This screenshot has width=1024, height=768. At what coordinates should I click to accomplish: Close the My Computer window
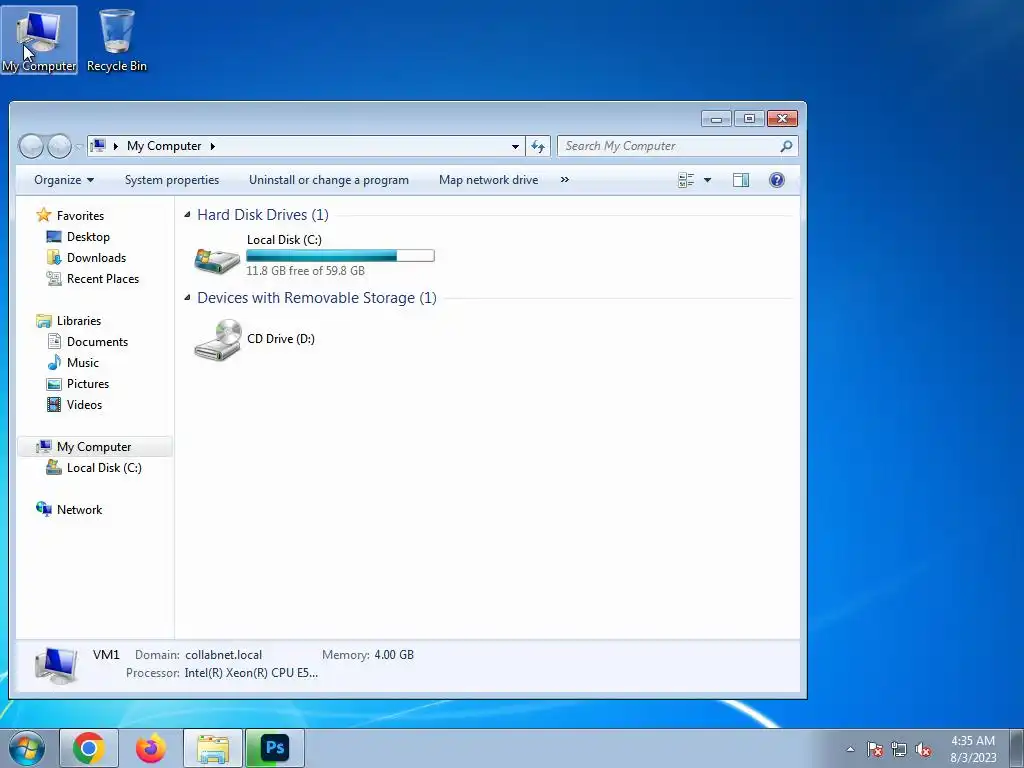[782, 118]
